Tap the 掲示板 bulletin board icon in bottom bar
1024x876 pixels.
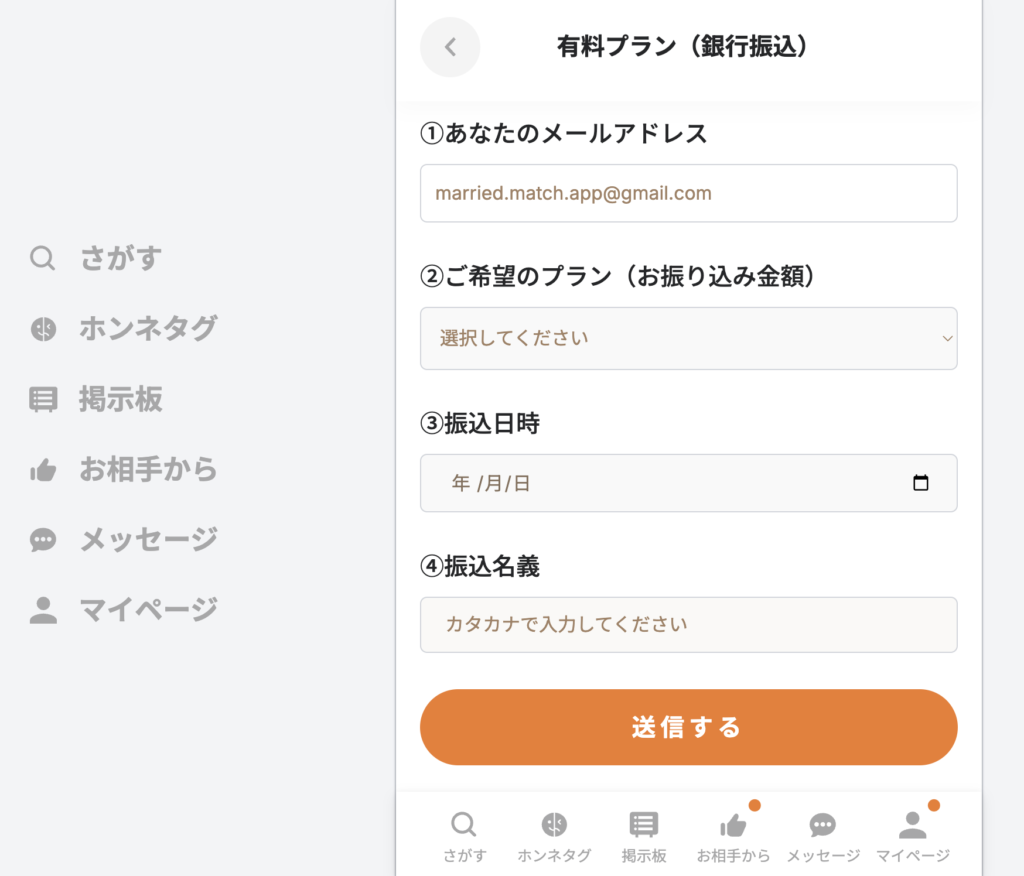(643, 824)
